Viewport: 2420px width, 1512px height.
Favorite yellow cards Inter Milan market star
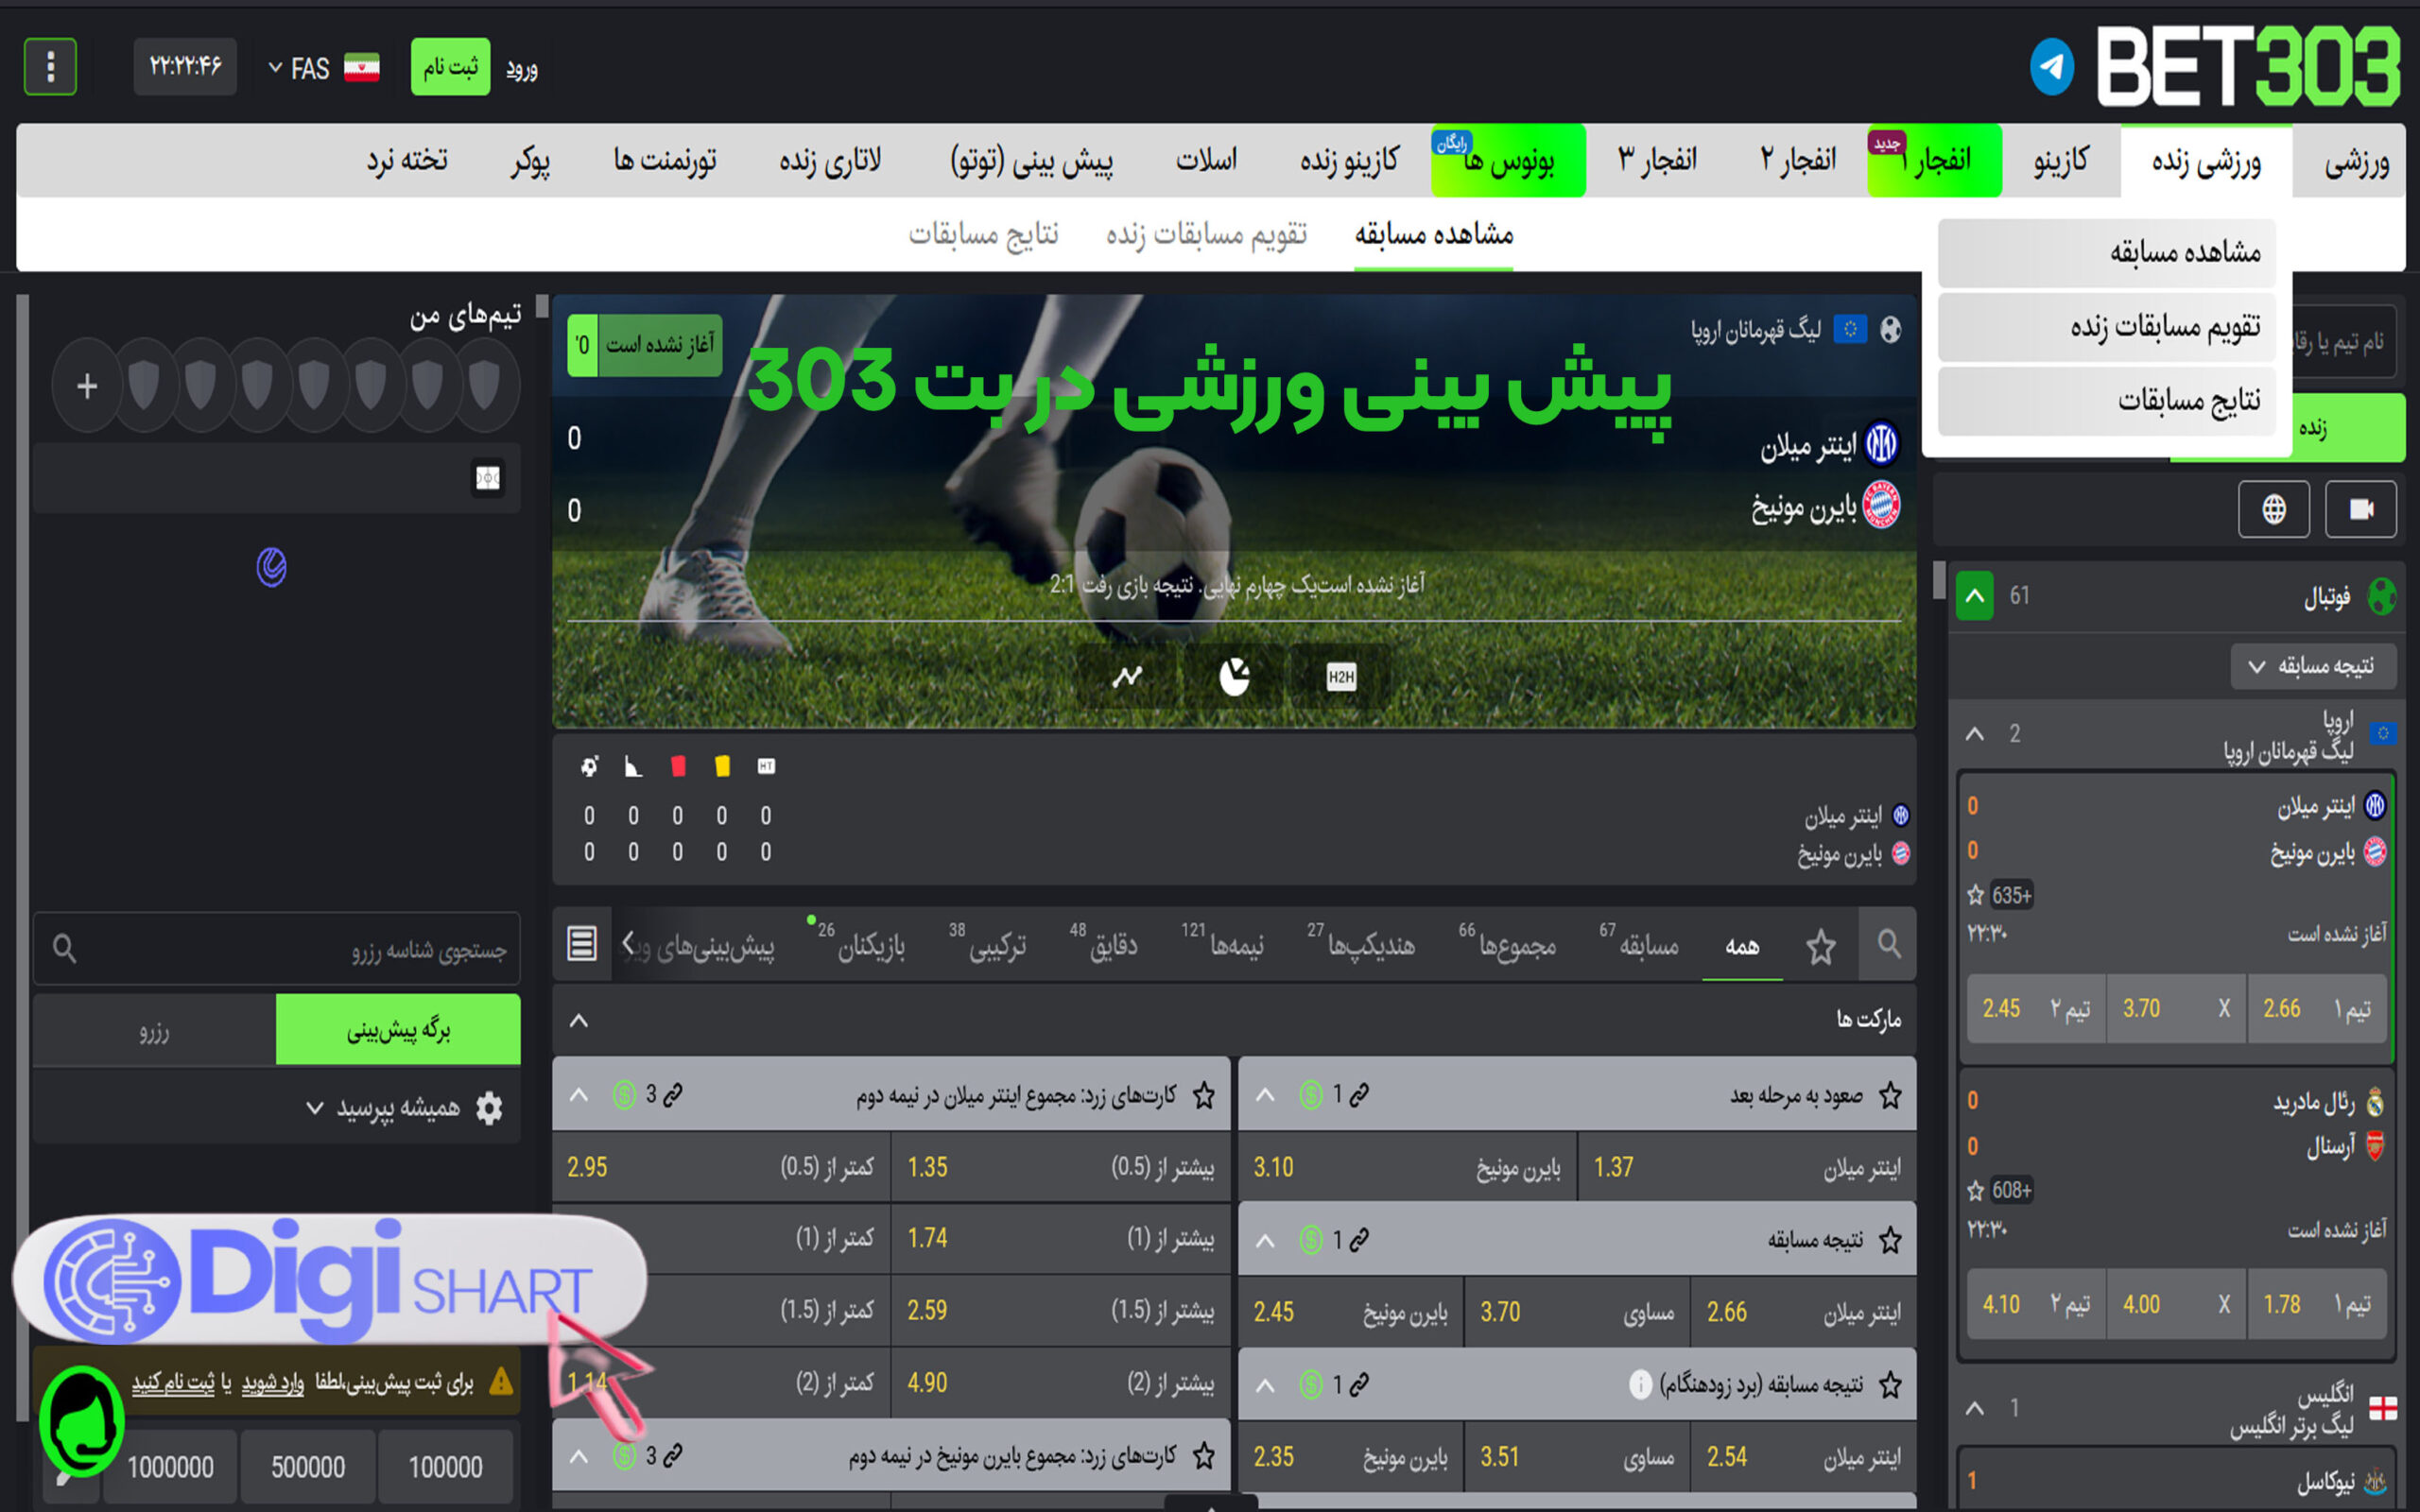coord(1204,1095)
